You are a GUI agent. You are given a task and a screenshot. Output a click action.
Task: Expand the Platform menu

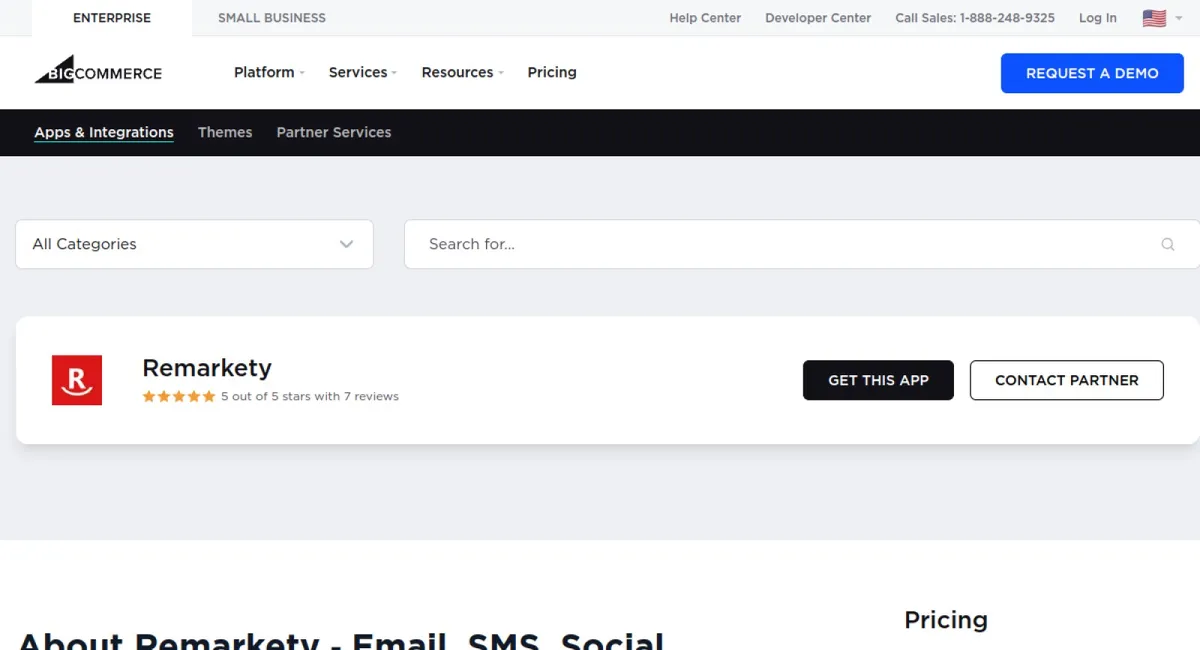click(x=268, y=72)
